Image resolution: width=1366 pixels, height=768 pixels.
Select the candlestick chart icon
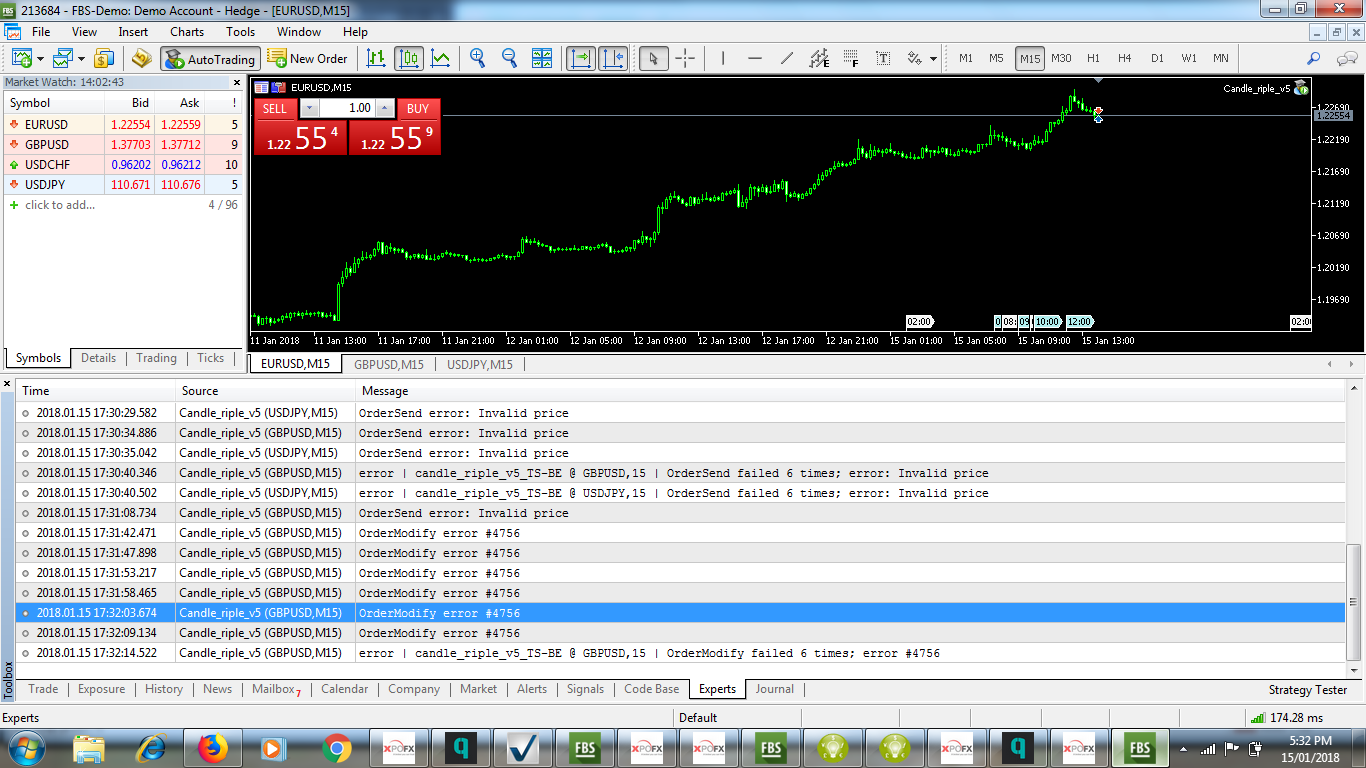click(408, 58)
